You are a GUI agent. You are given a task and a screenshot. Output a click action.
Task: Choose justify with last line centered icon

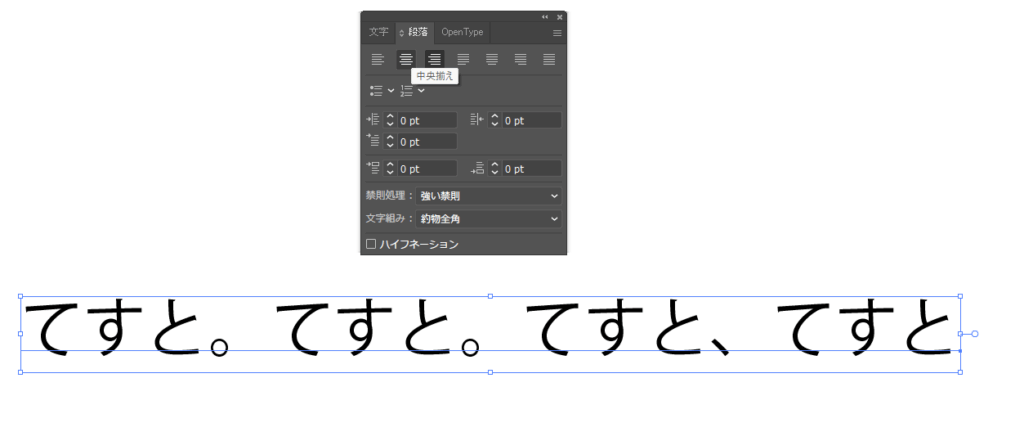[492, 60]
